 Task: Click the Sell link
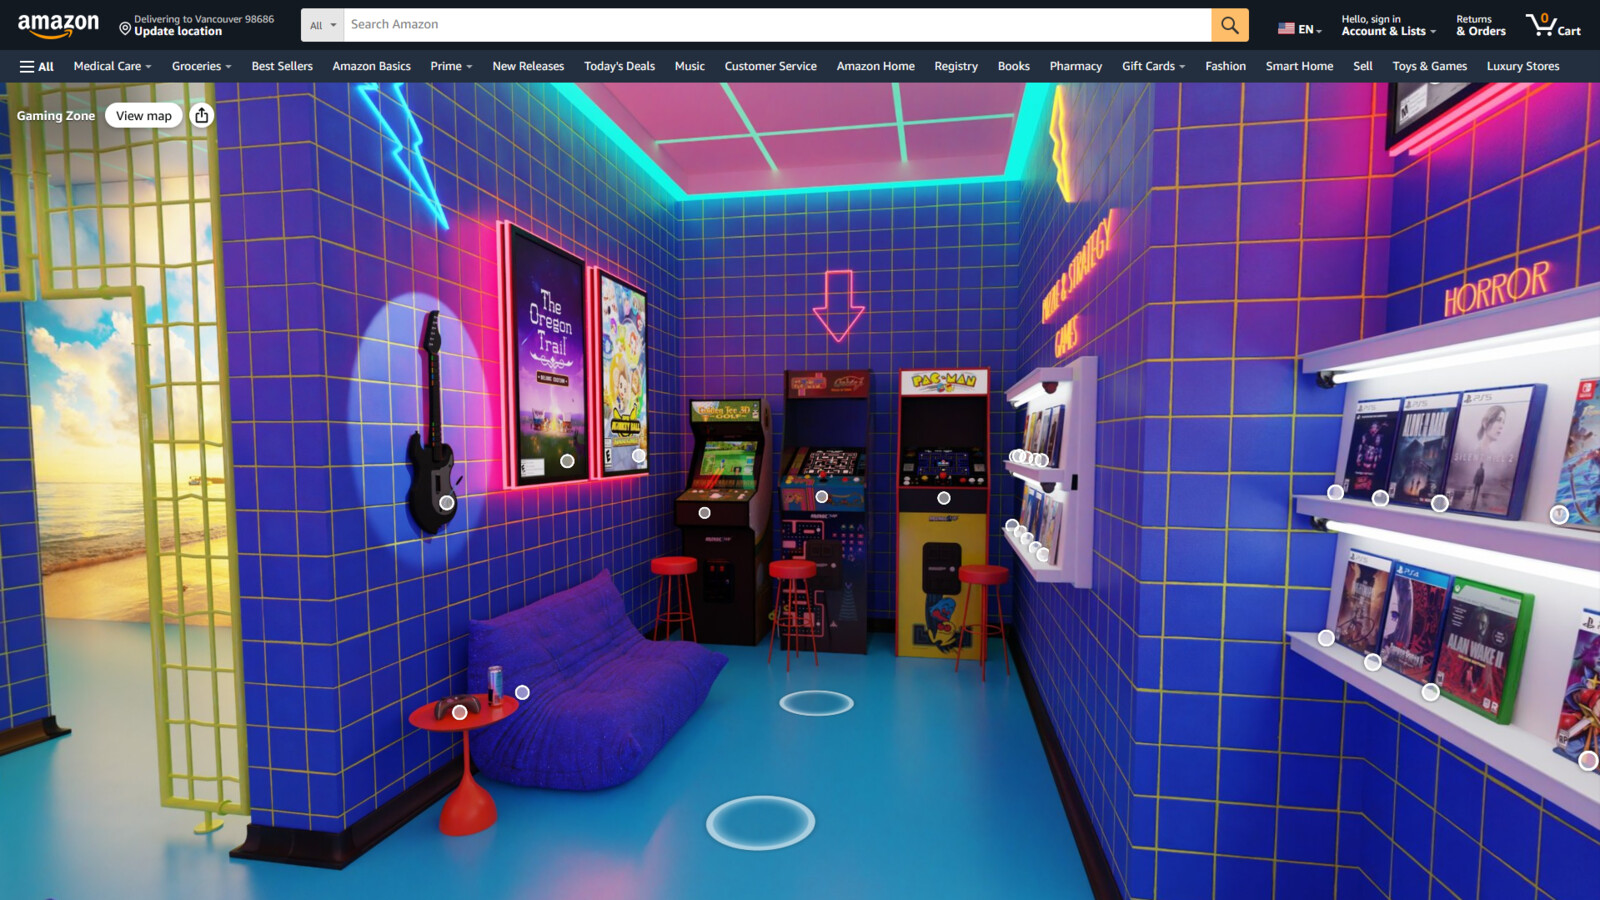(x=1362, y=66)
